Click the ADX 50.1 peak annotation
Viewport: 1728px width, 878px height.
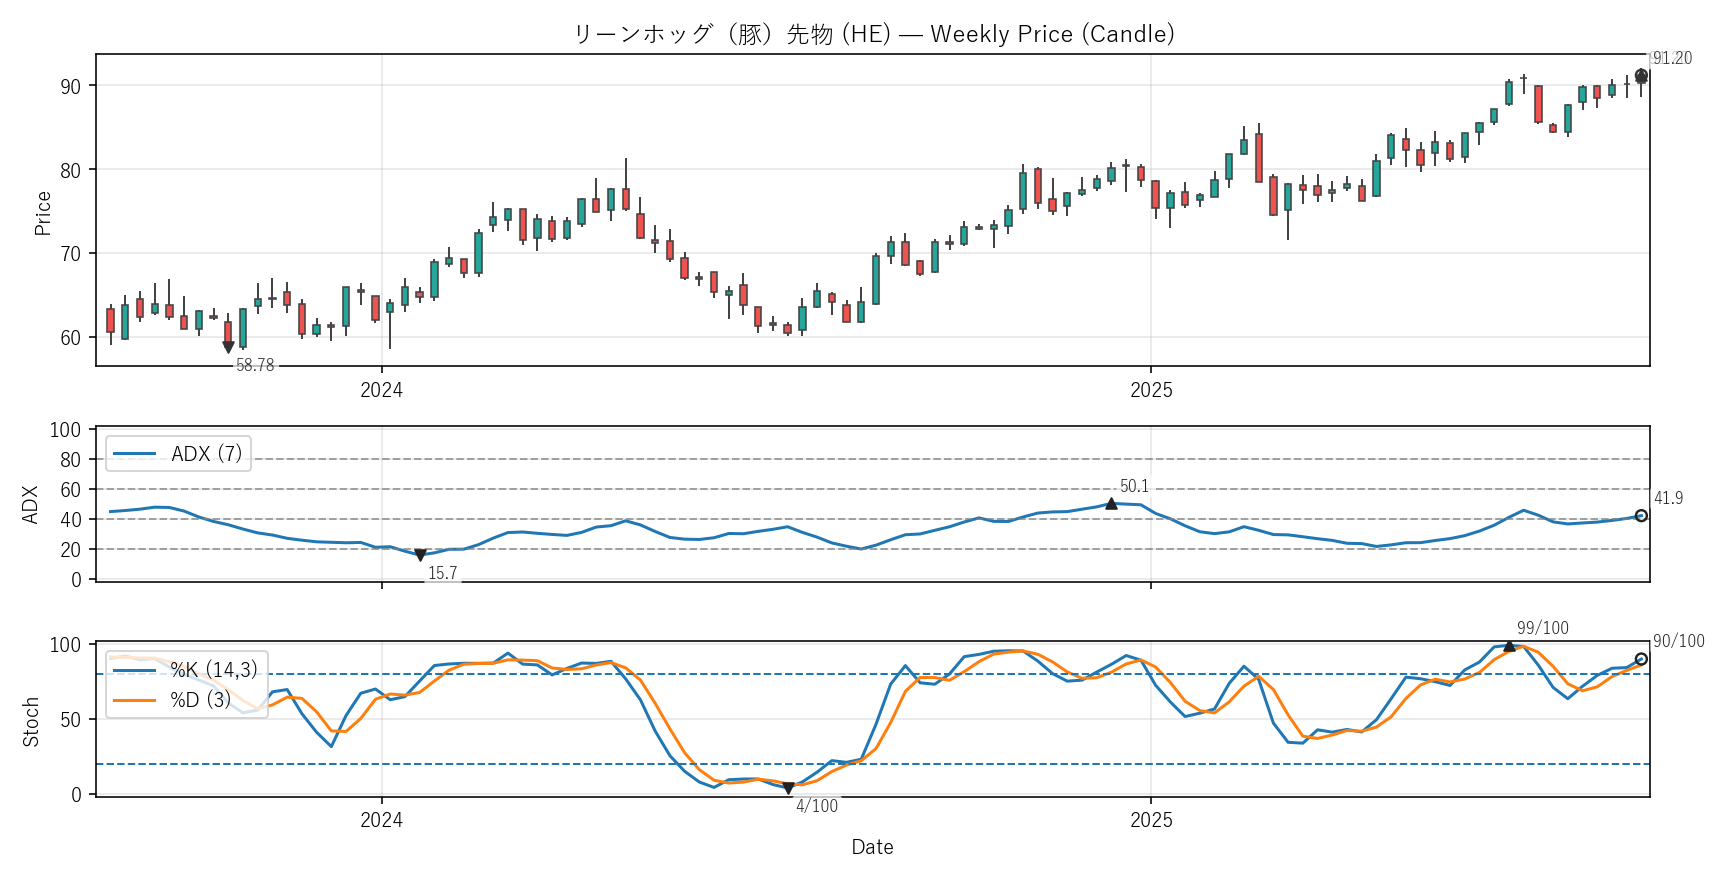(1134, 486)
